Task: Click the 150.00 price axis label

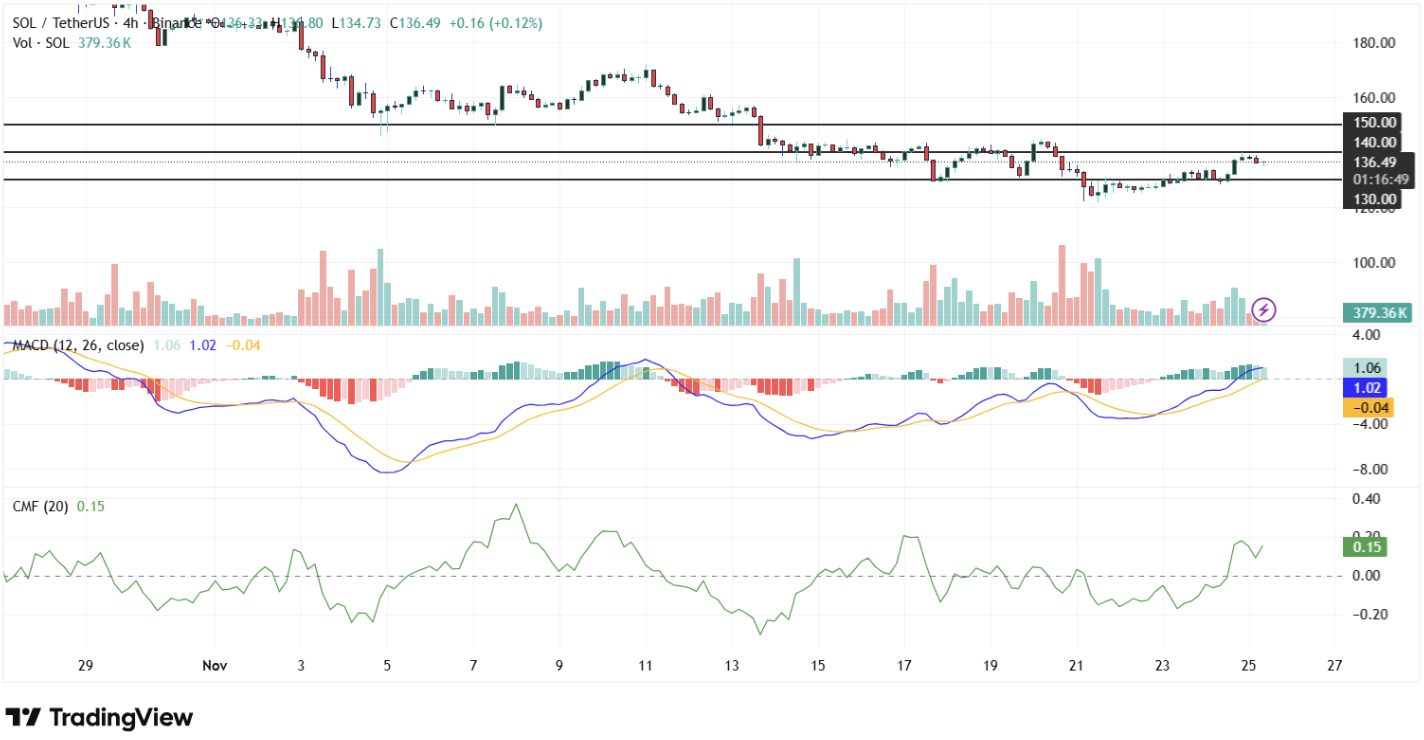Action: tap(1374, 122)
